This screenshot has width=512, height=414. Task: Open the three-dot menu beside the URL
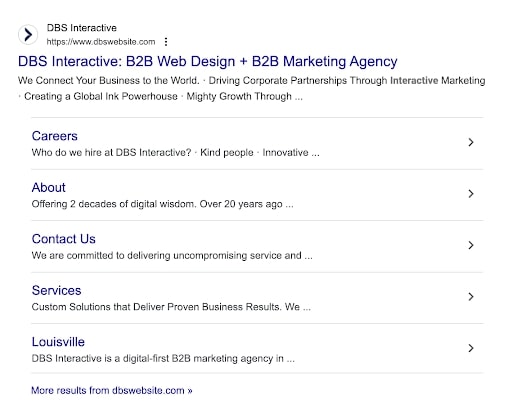coord(166,42)
